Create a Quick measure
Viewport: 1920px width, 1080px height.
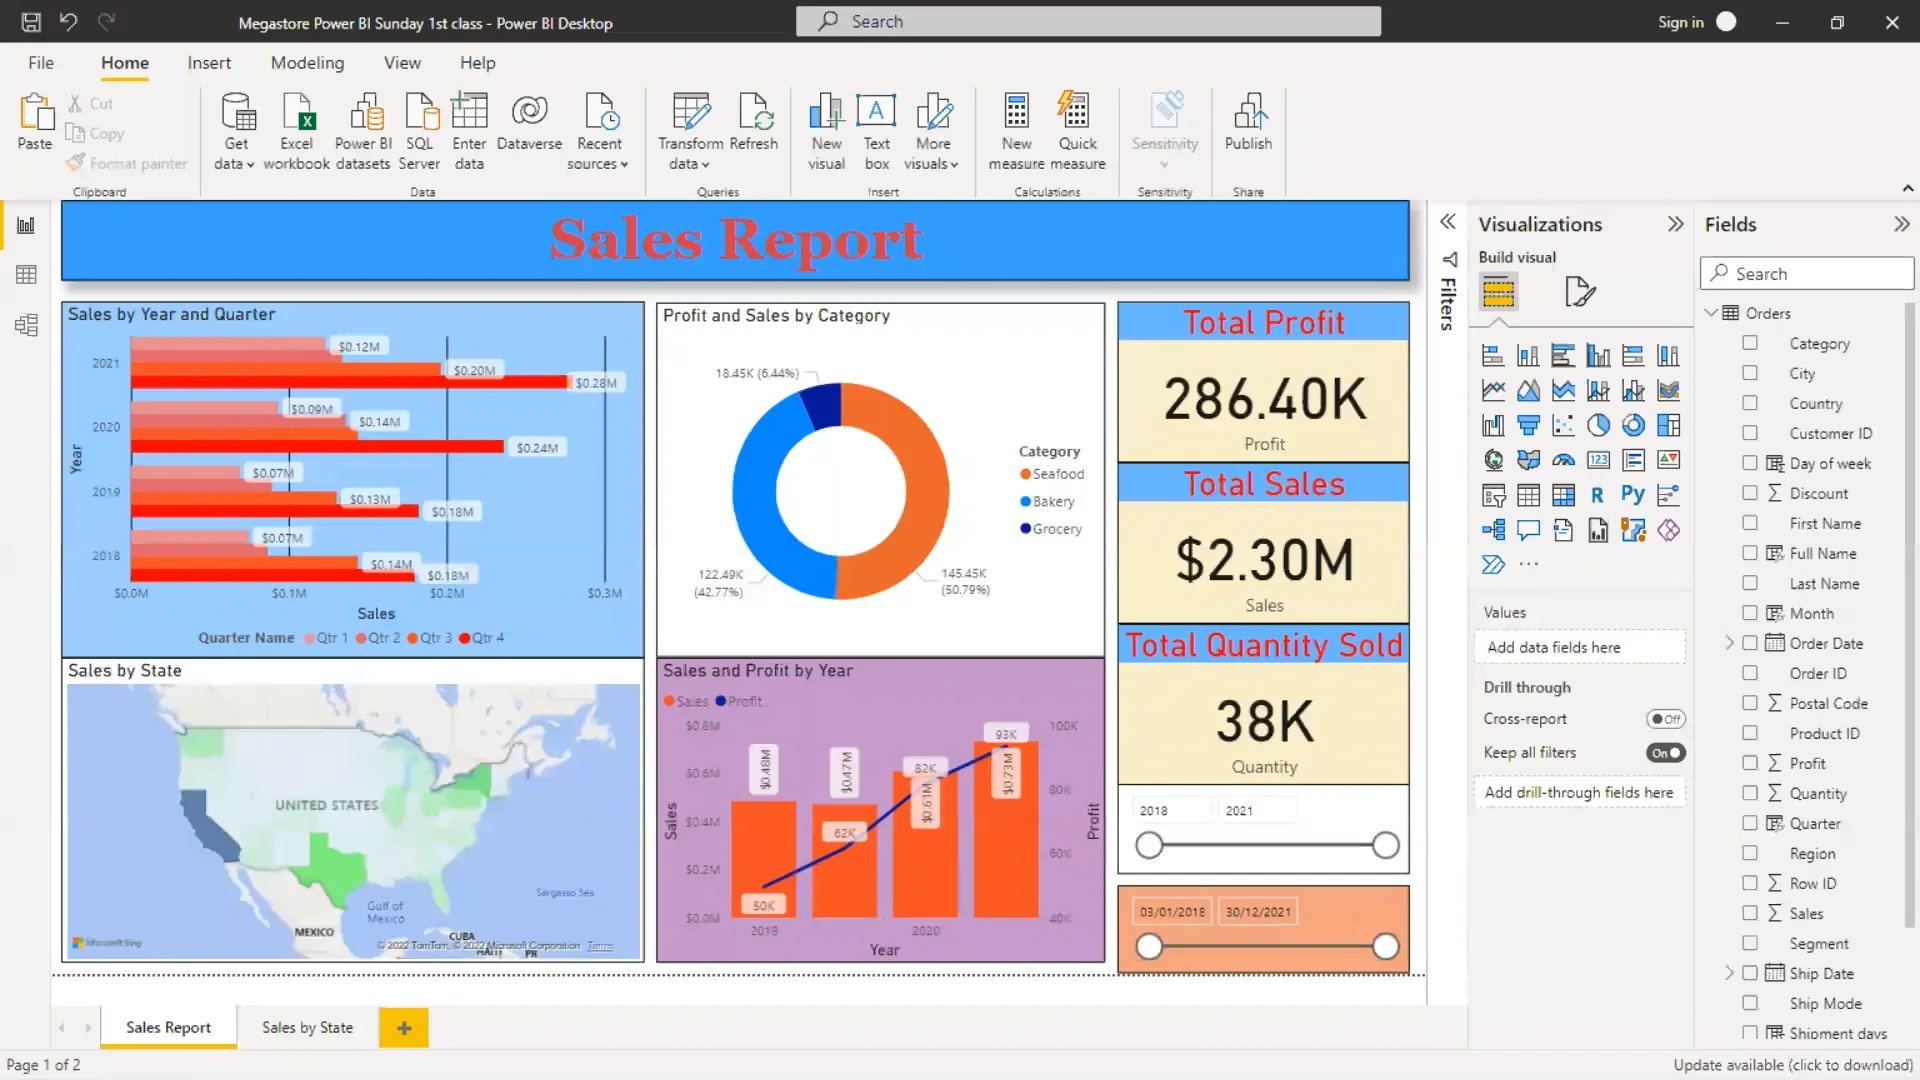coord(1077,131)
